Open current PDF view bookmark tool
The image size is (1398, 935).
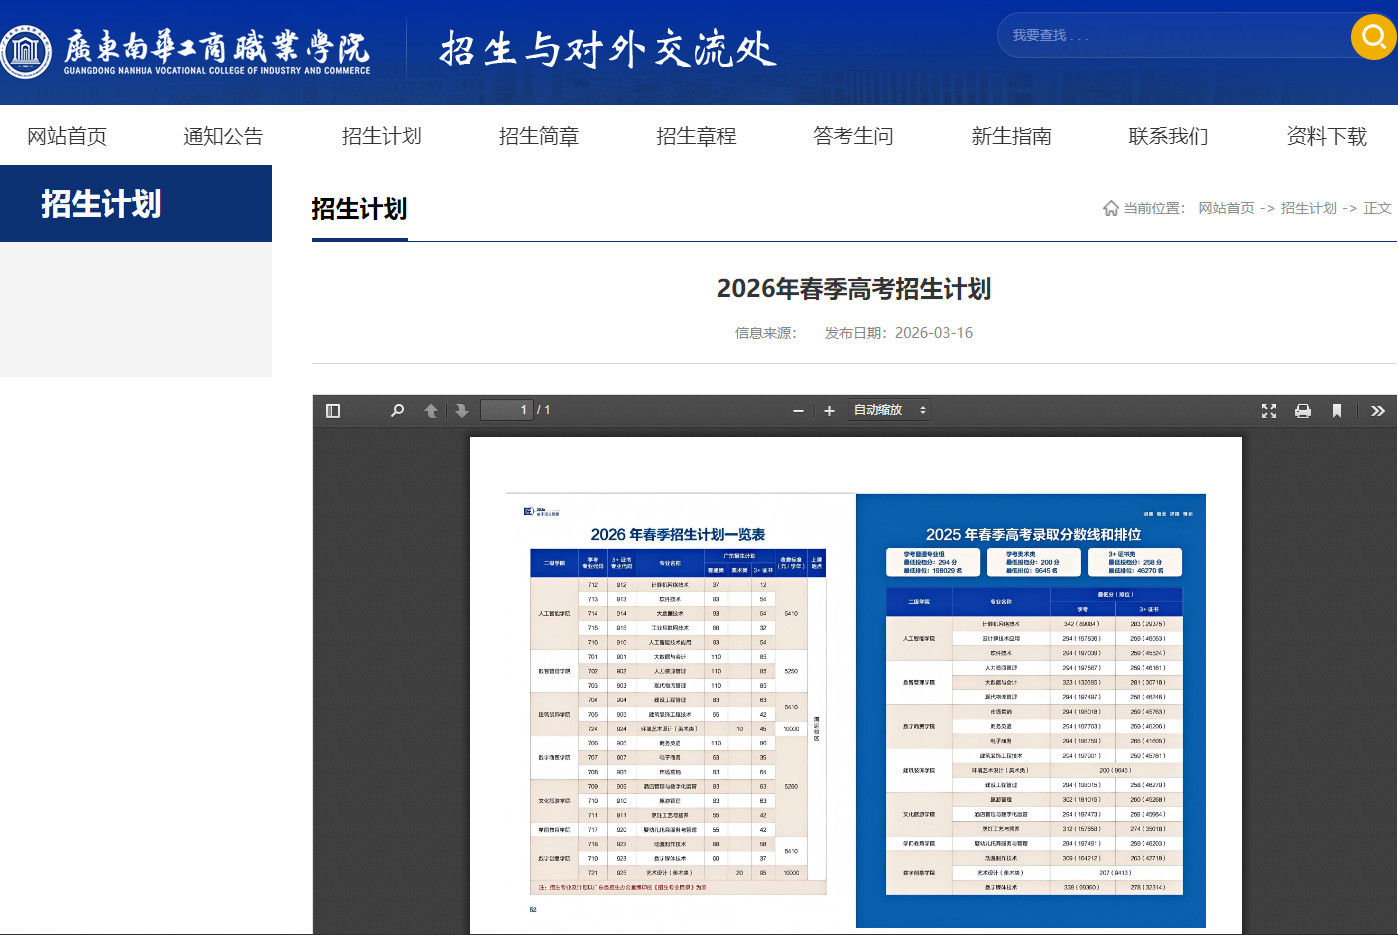tap(1337, 410)
